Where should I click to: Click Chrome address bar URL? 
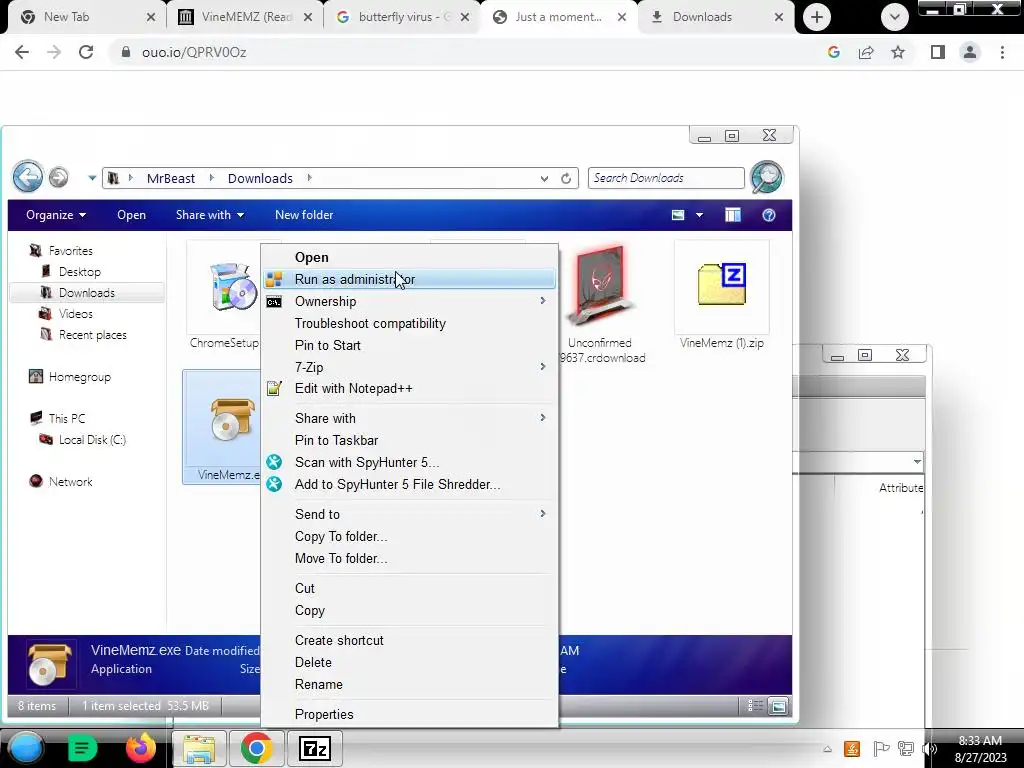pos(194,52)
